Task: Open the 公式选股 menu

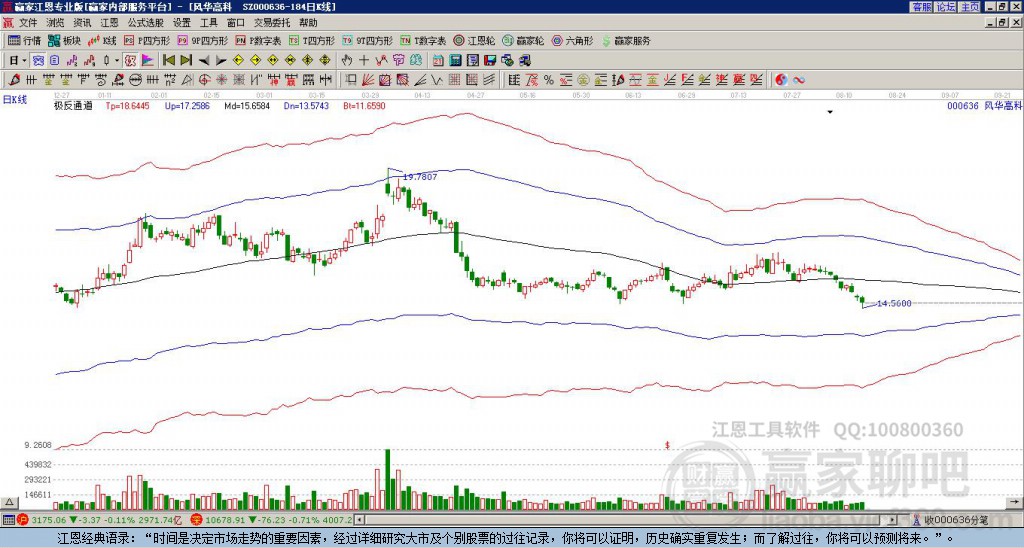Action: (x=146, y=23)
